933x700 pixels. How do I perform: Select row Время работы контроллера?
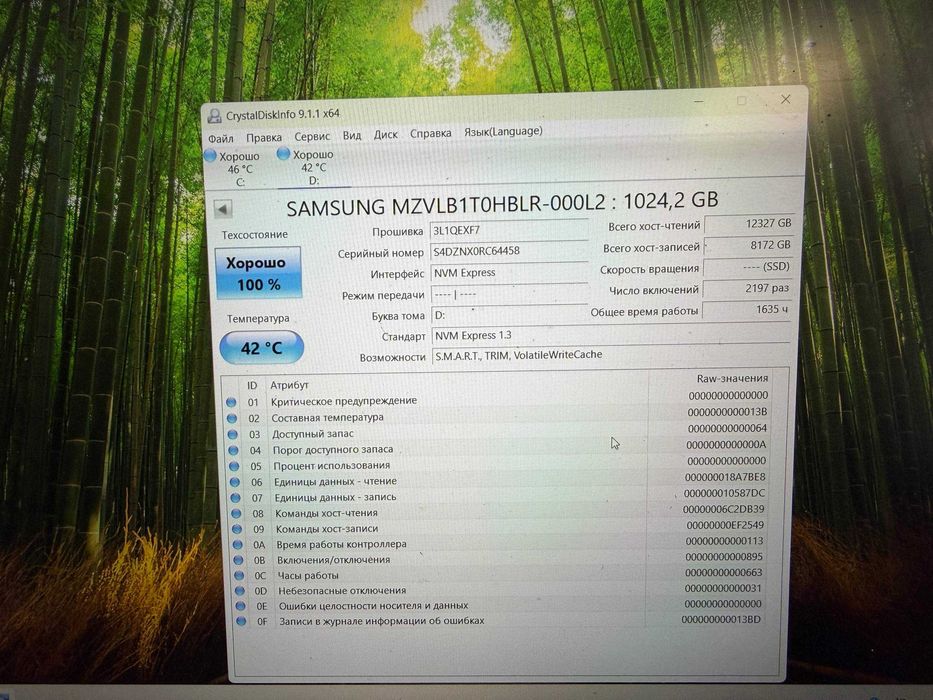pyautogui.click(x=500, y=543)
